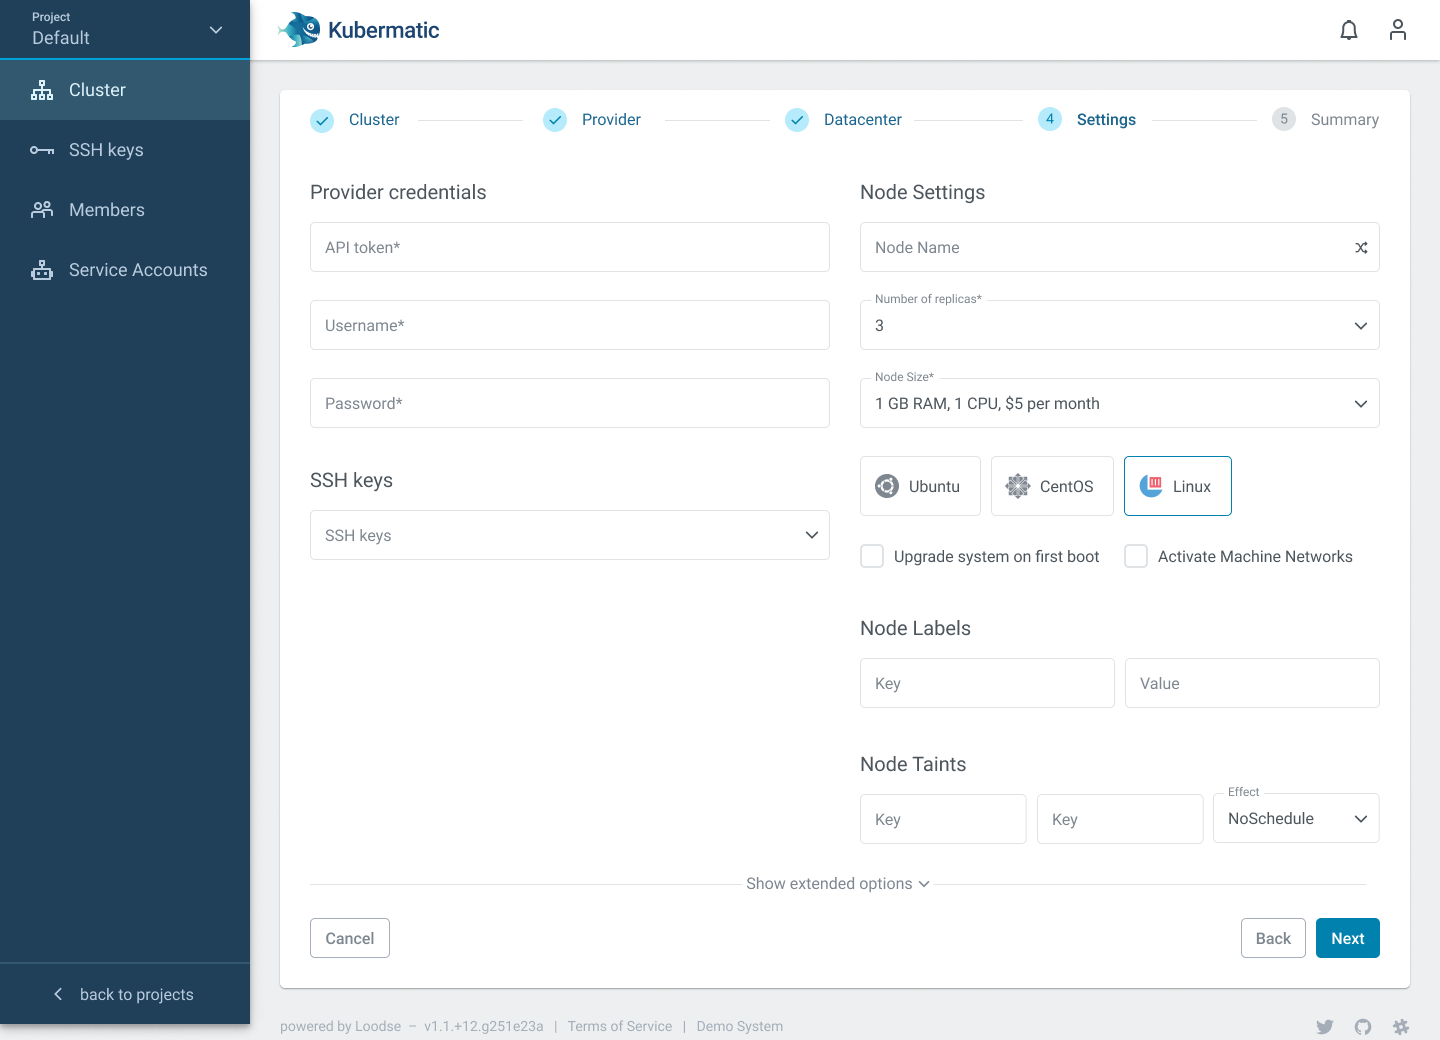The height and width of the screenshot is (1040, 1440).
Task: Click the Cluster sidebar network icon
Action: point(42,90)
